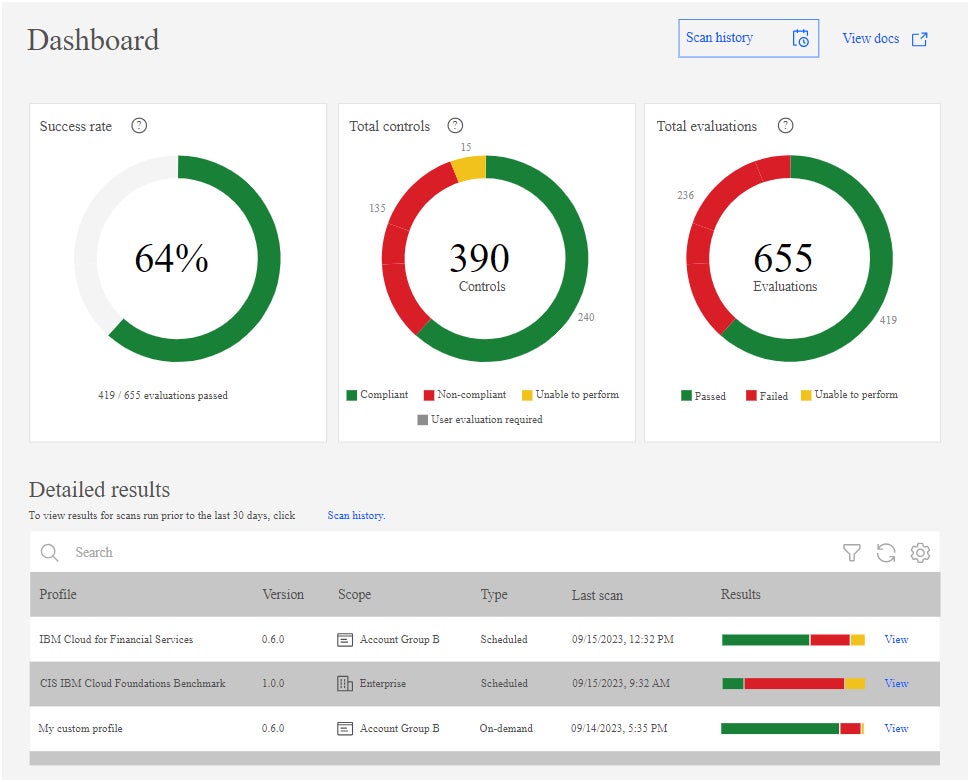
Task: Click the 236 failed evaluations label
Action: [x=685, y=195]
